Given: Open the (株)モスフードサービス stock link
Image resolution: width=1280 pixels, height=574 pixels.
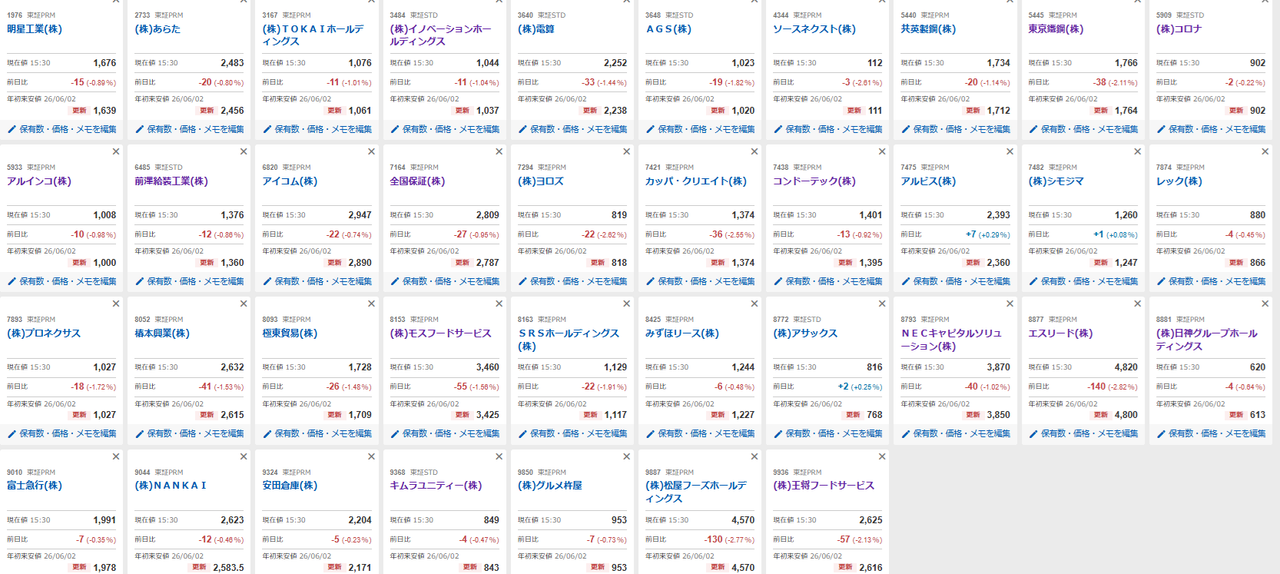Looking at the screenshot, I should point(441,333).
